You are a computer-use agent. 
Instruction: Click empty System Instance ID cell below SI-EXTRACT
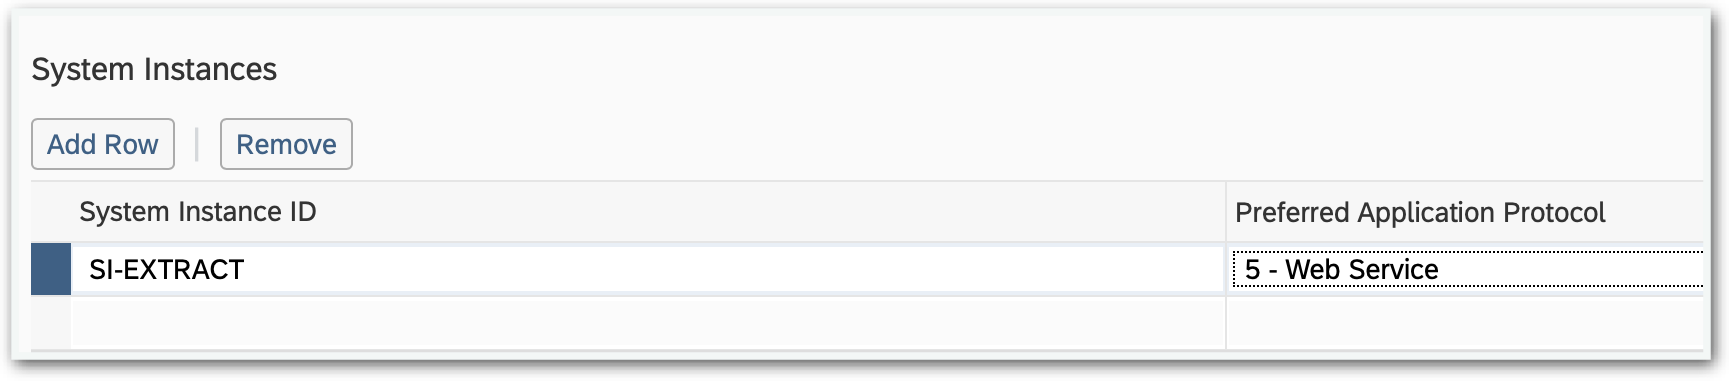click(x=648, y=323)
